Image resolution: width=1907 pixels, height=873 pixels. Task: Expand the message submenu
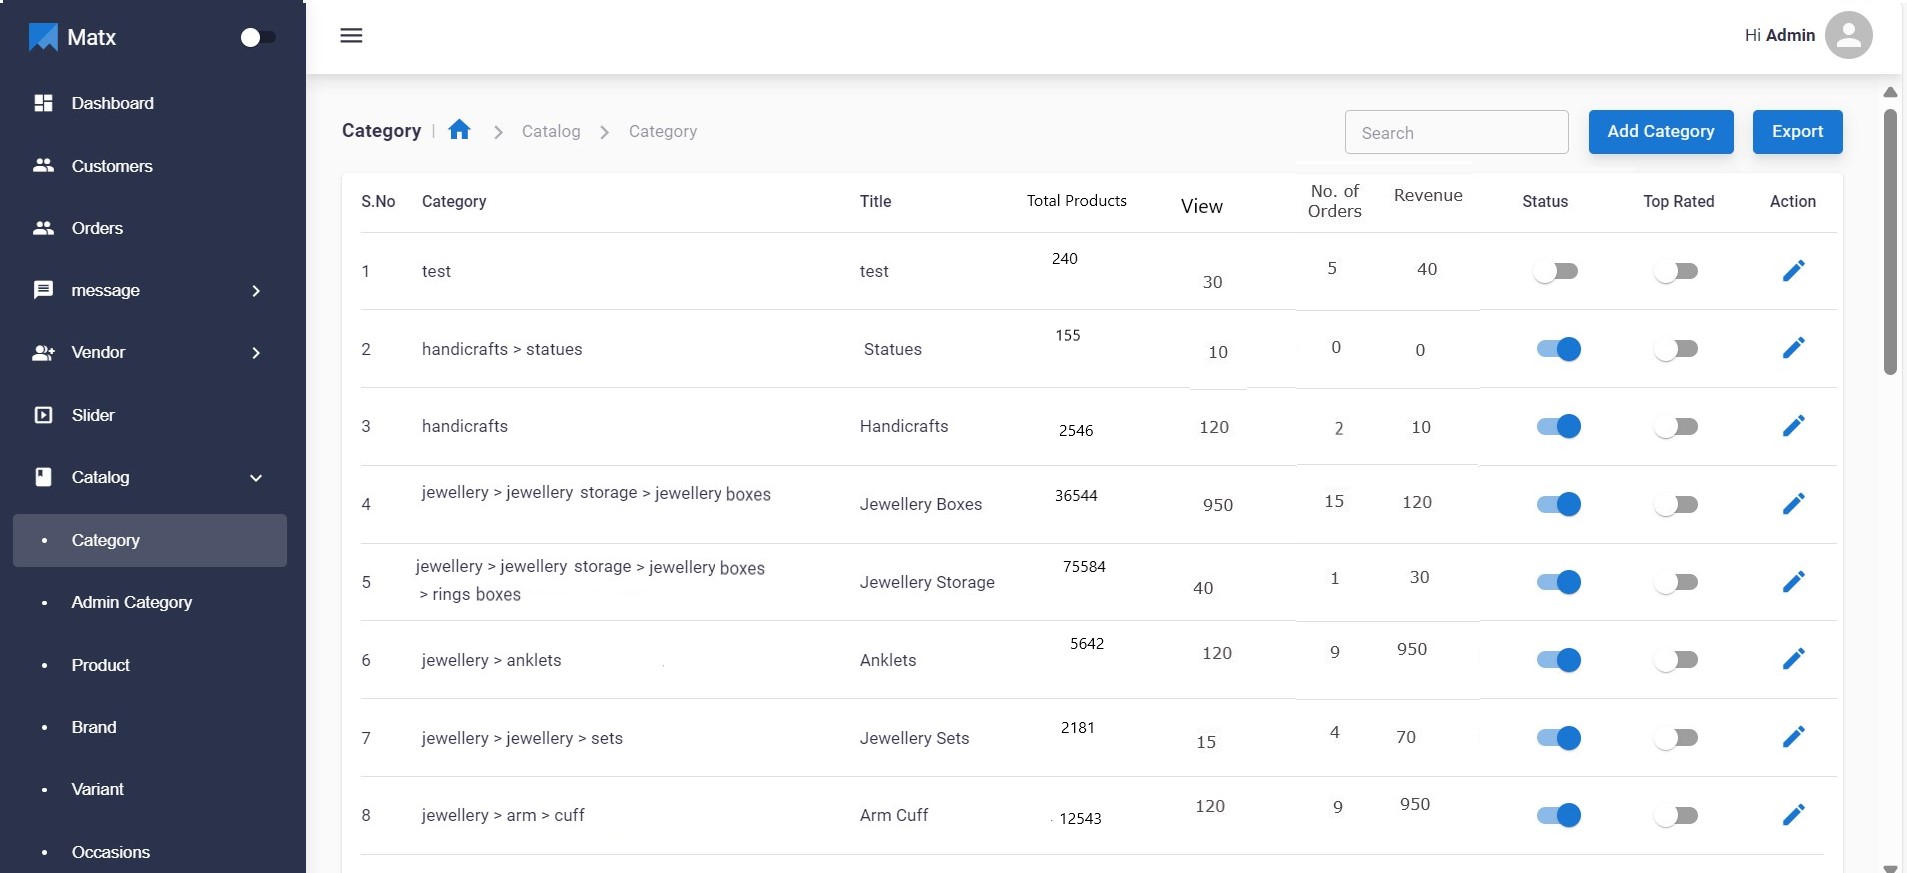[x=256, y=291]
